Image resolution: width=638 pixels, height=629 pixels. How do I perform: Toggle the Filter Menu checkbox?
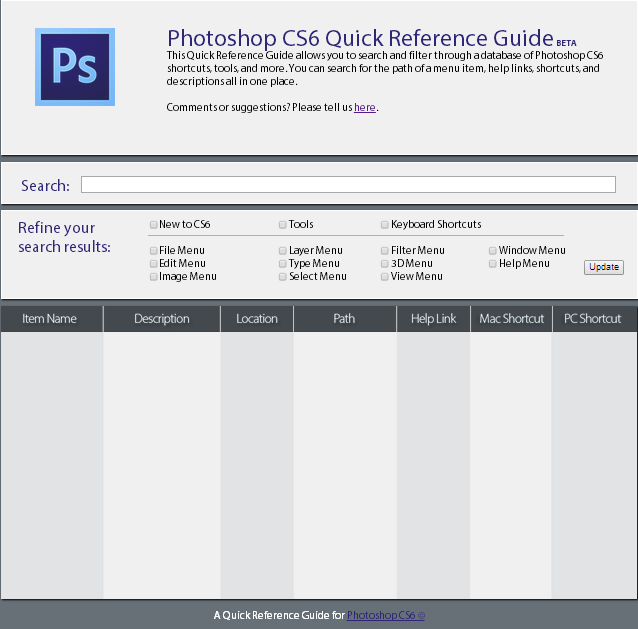coord(385,251)
